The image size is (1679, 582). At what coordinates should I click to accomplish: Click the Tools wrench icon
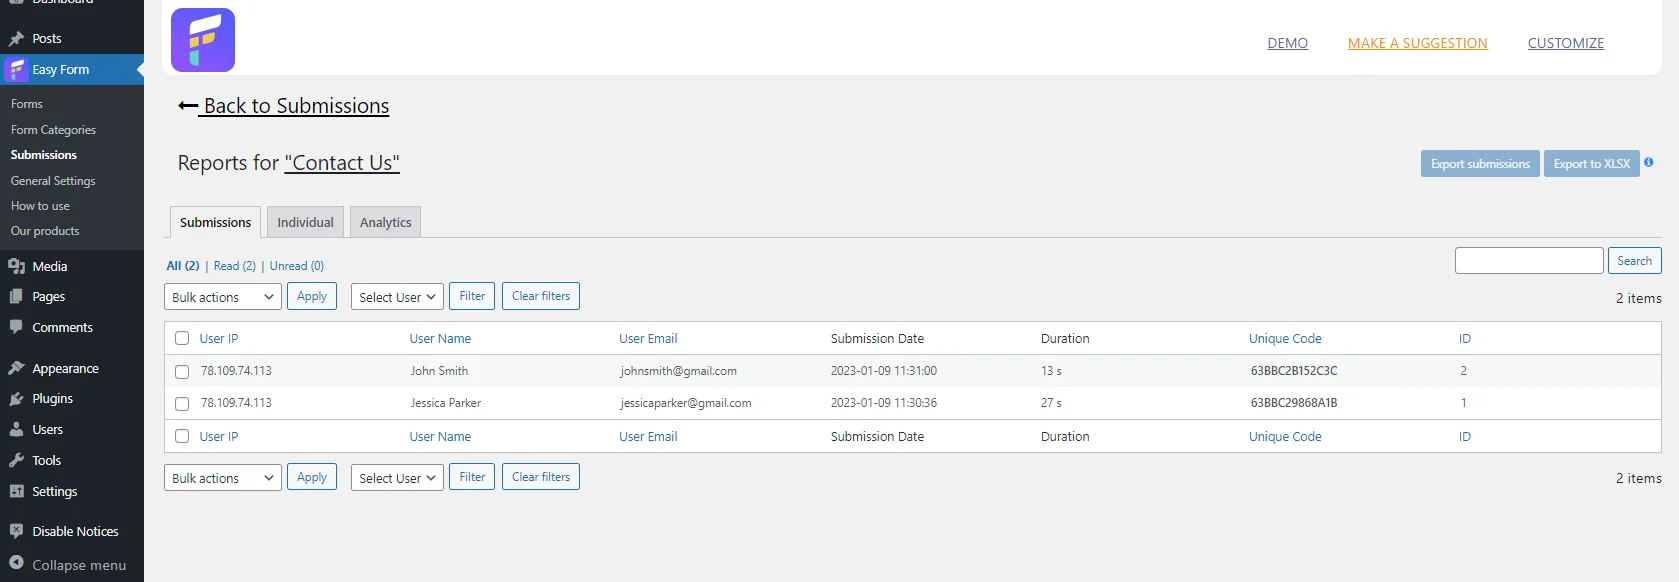click(16, 461)
